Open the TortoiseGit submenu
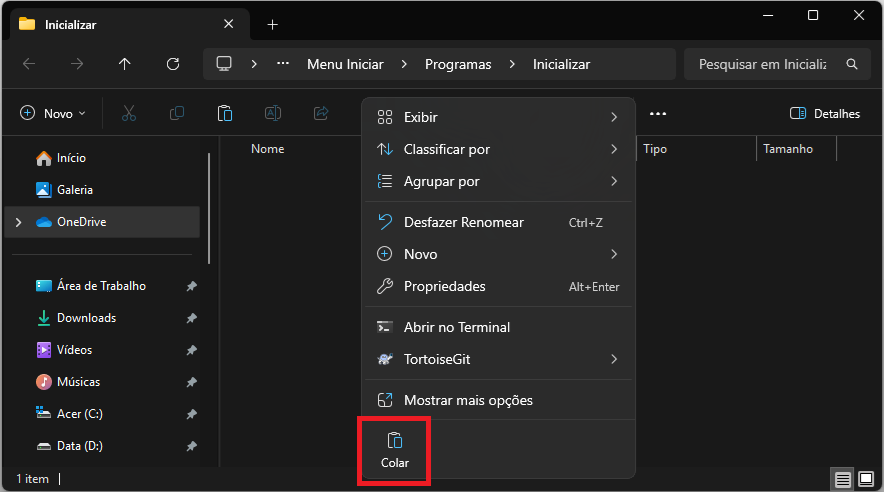Screen dimensions: 884x492 pos(498,360)
